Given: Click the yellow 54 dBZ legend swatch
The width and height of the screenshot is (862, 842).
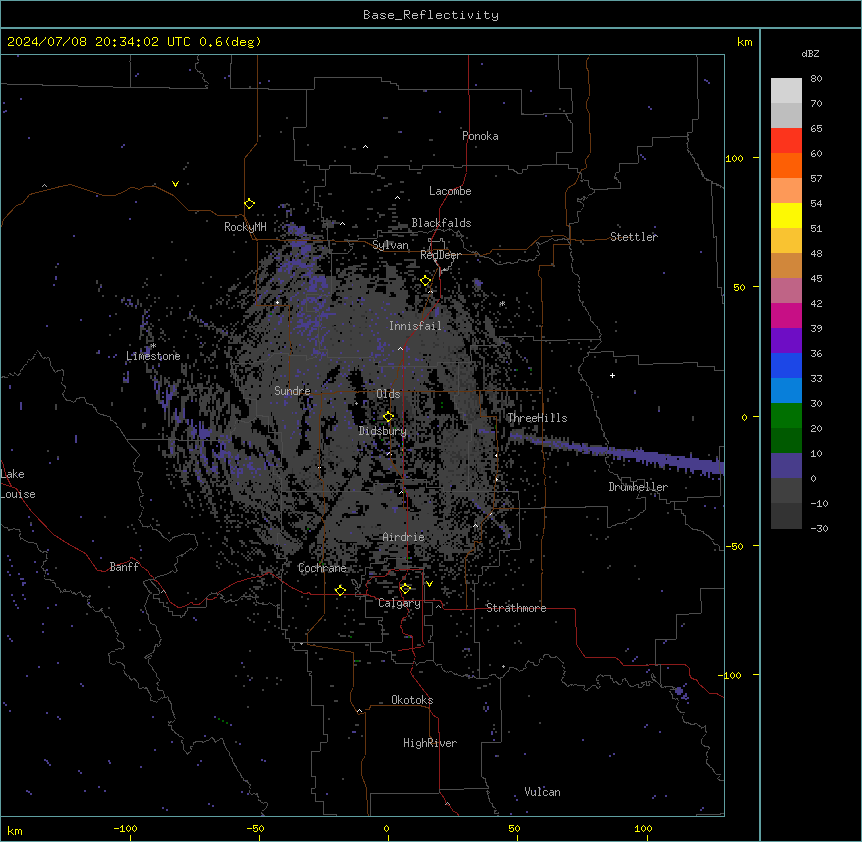Looking at the screenshot, I should click(786, 215).
